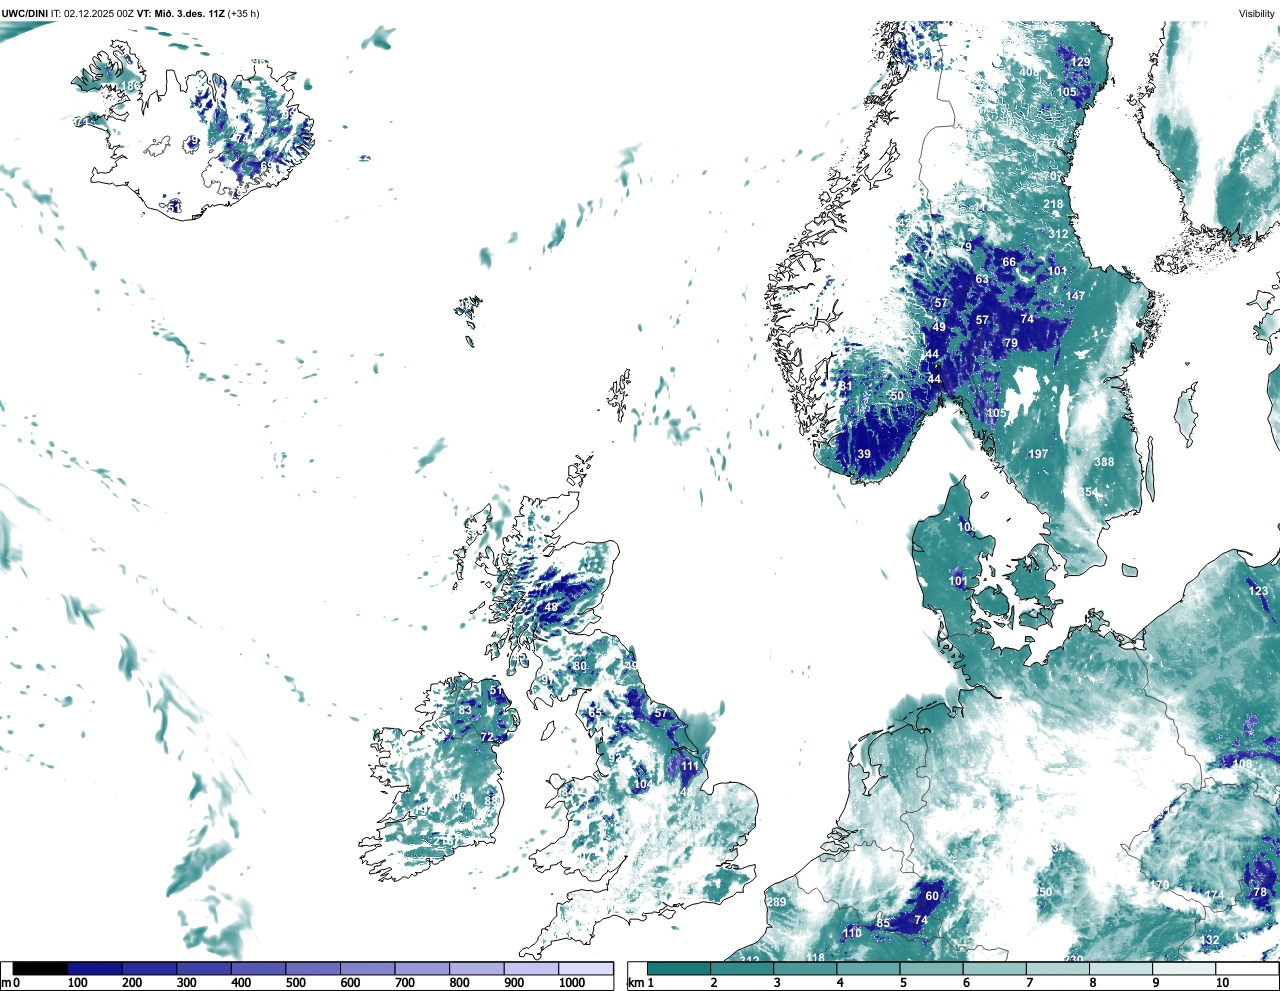Click the 100–200 m dark blue swatch
The height and width of the screenshot is (991, 1280).
click(x=95, y=968)
